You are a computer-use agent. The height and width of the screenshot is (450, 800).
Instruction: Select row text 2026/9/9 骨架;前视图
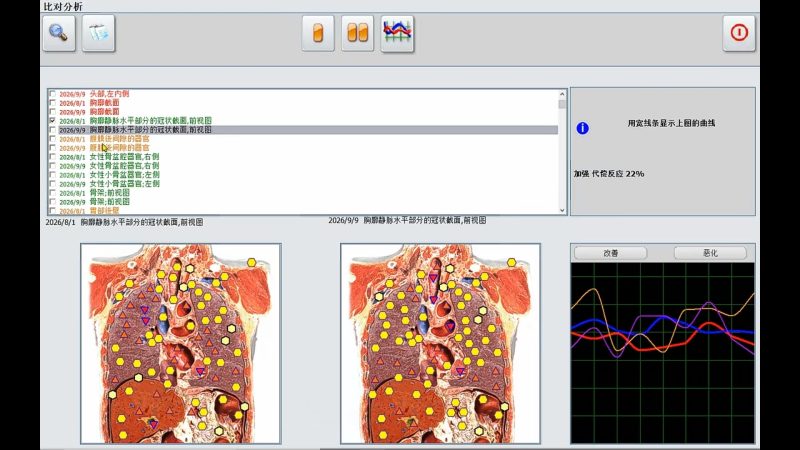(x=94, y=202)
